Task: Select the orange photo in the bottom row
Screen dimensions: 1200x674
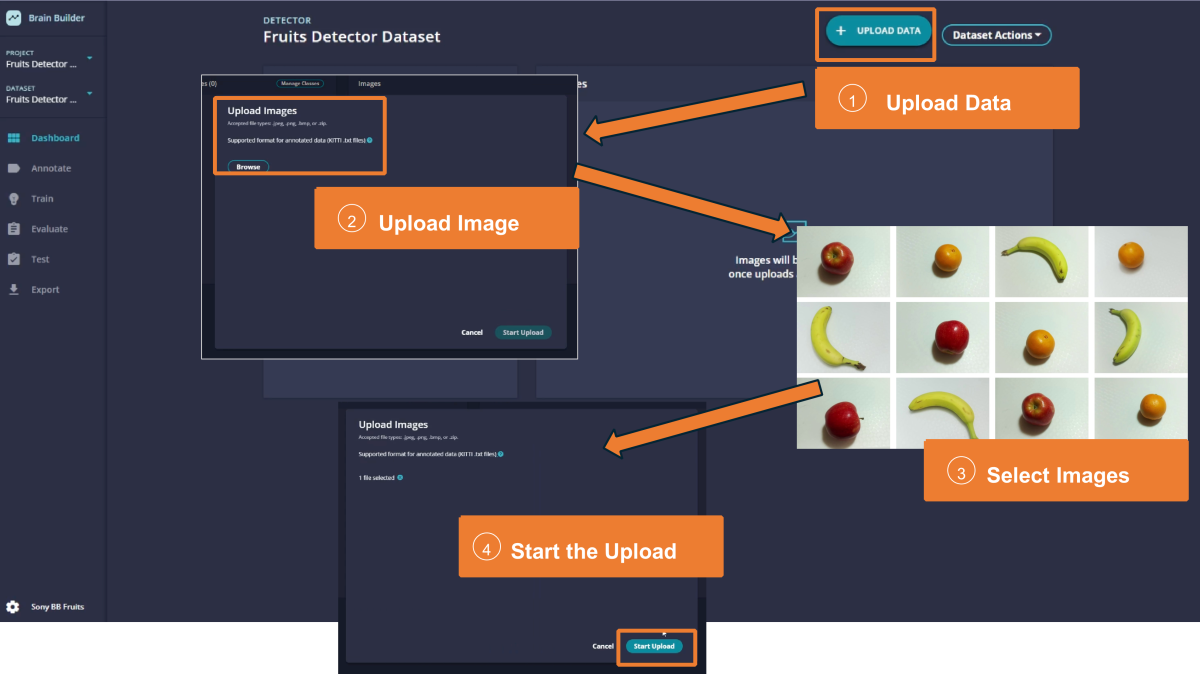Action: 1140,409
